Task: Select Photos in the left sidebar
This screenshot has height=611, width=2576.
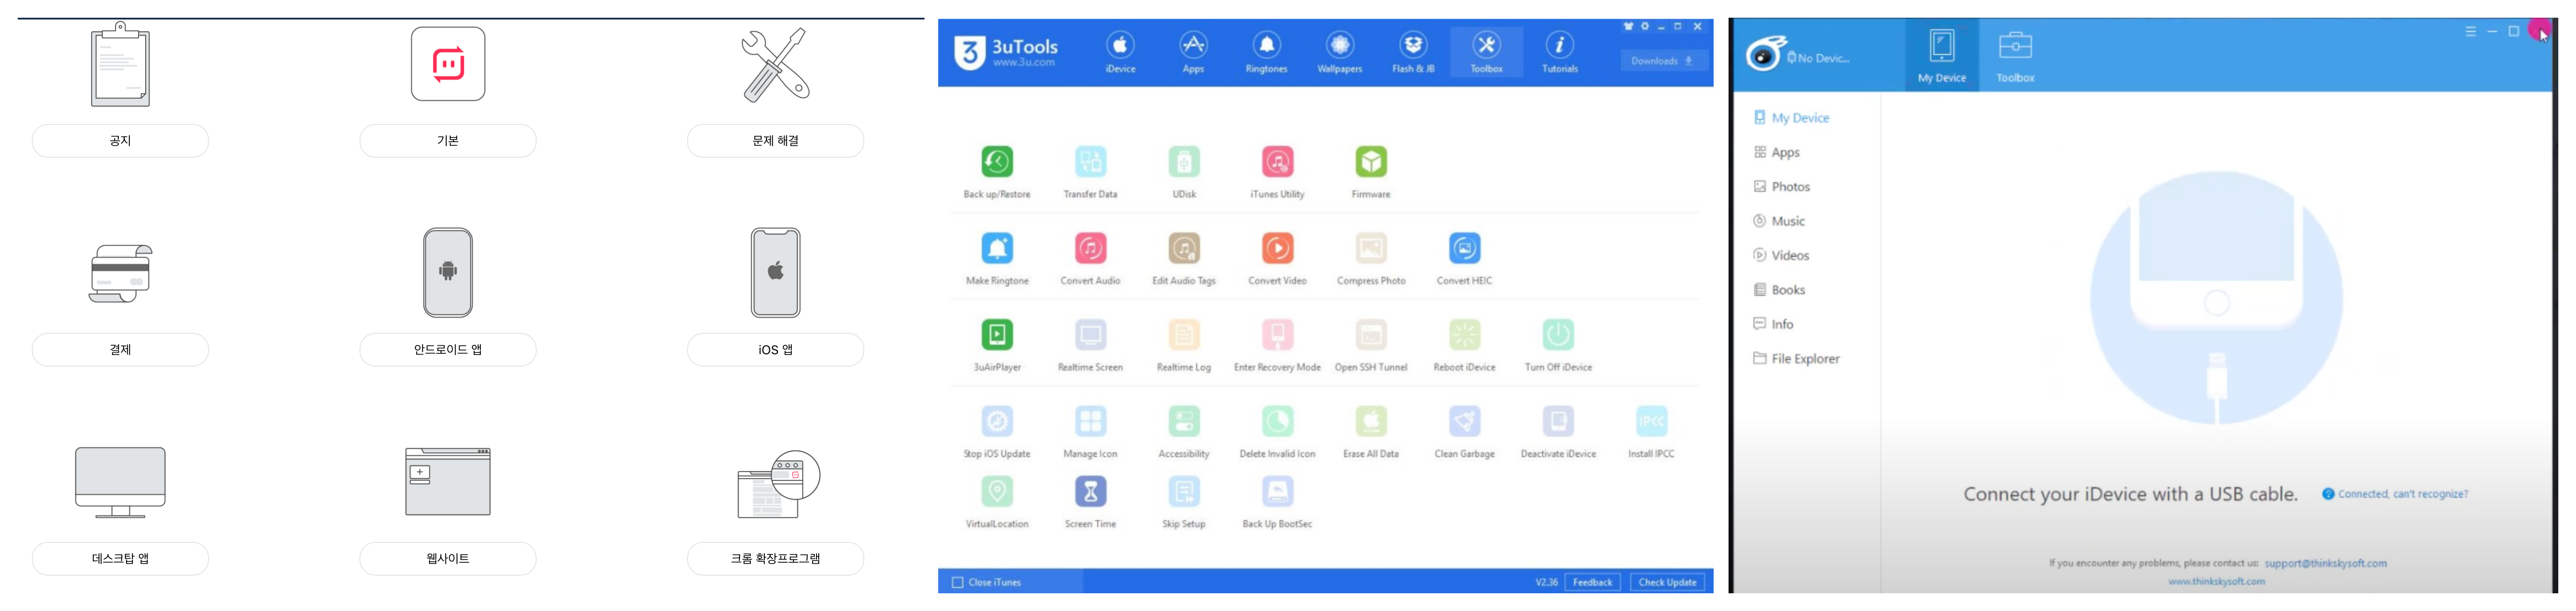Action: point(1790,187)
